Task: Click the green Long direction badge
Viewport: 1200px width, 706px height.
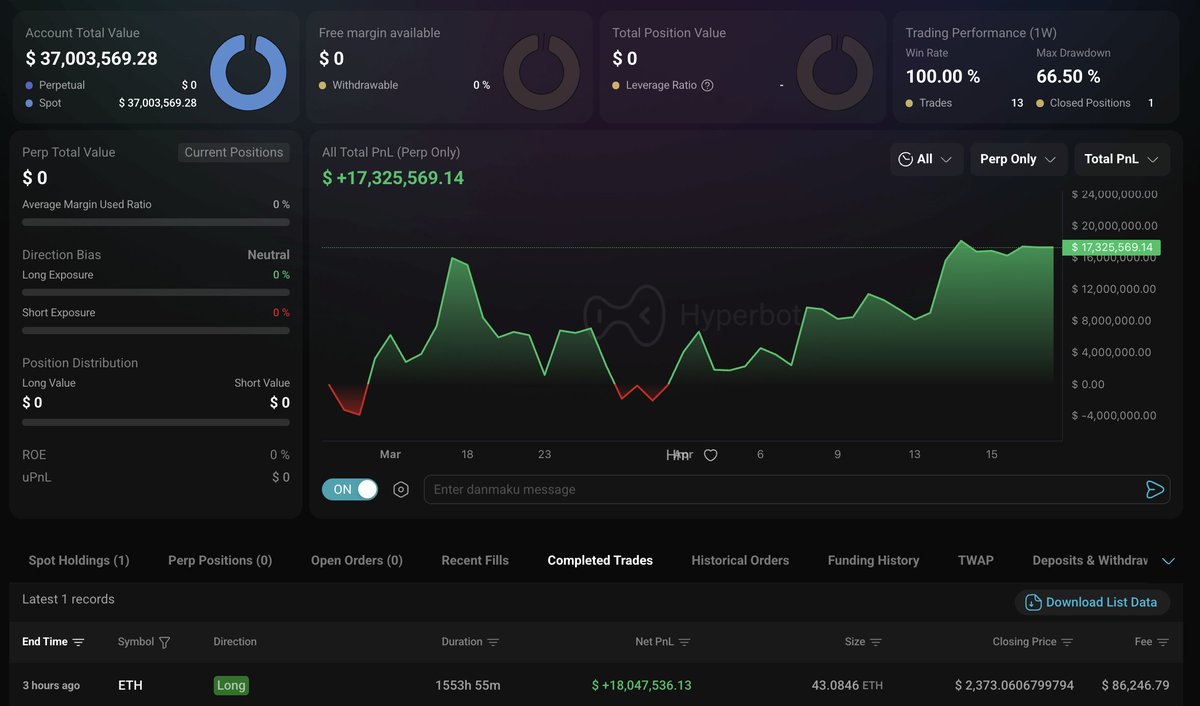Action: pyautogui.click(x=231, y=685)
